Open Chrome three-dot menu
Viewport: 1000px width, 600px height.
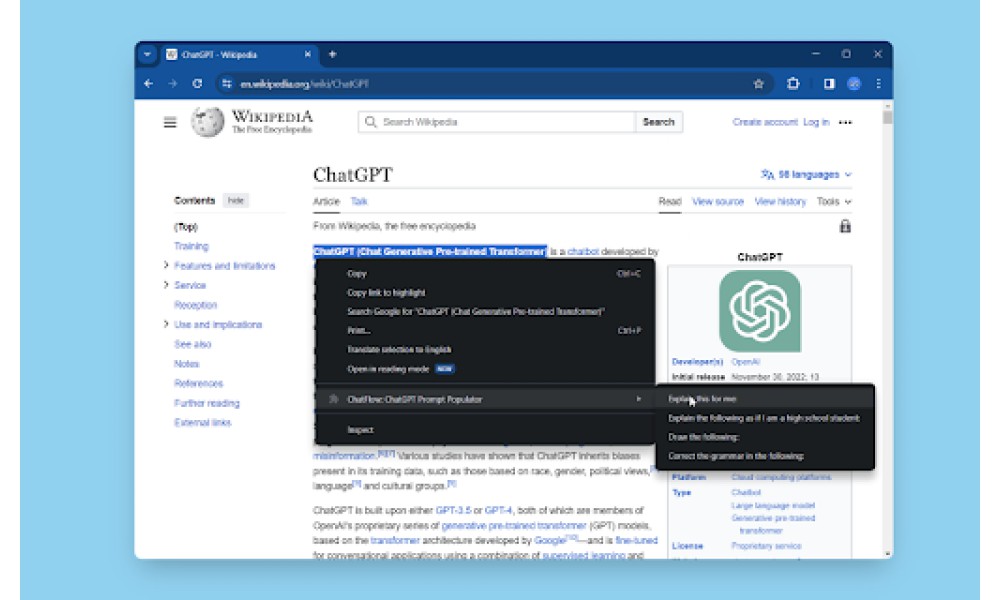pos(878,84)
